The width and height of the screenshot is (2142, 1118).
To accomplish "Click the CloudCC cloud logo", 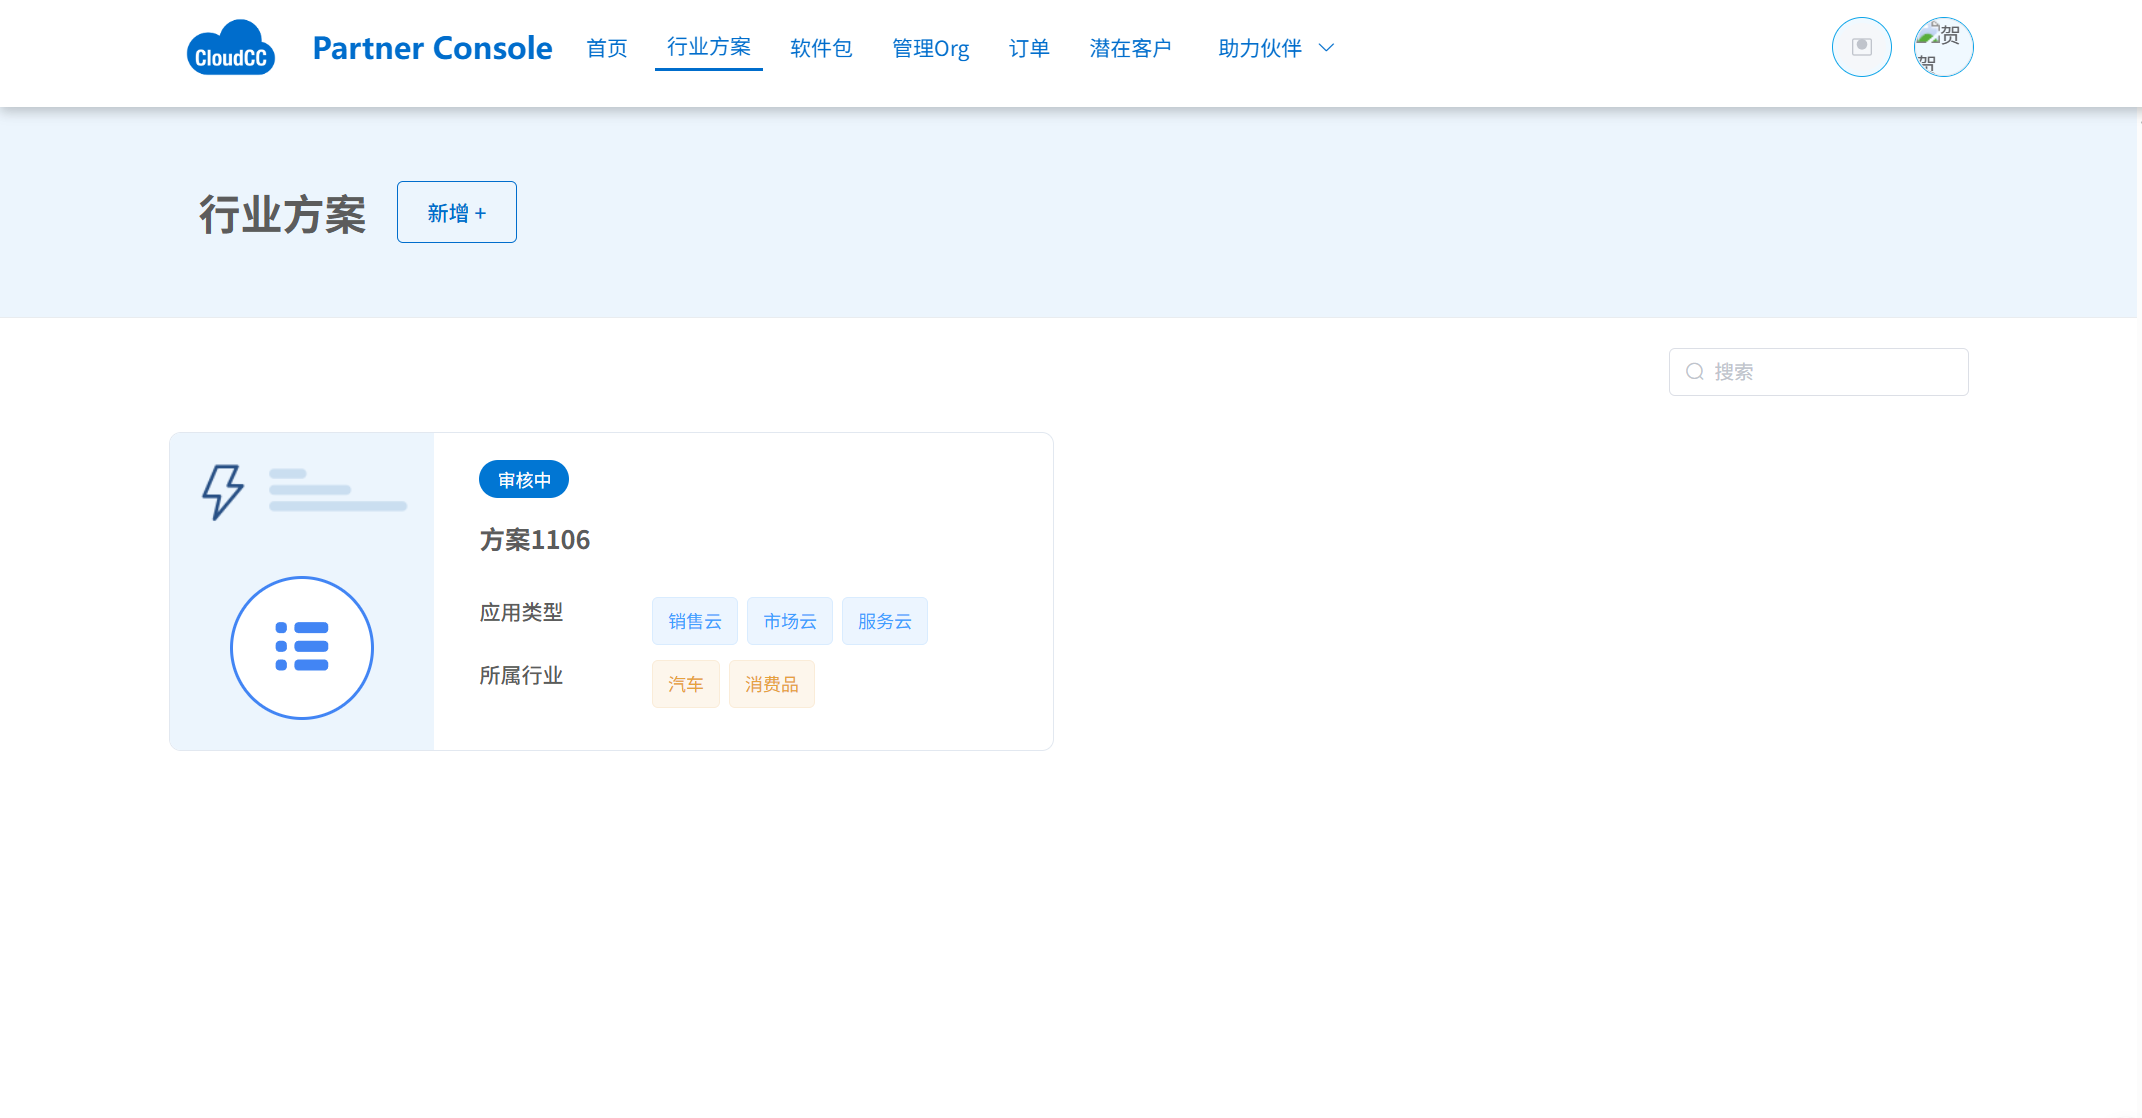I will (x=230, y=48).
